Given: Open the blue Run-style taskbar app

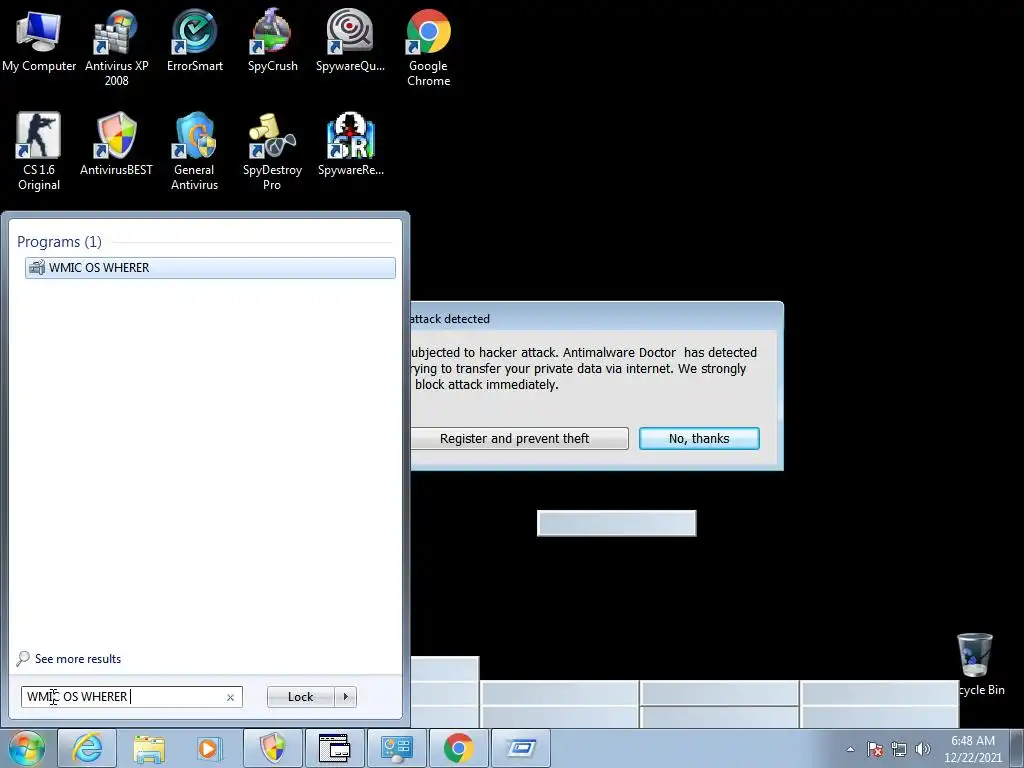Looking at the screenshot, I should click(x=520, y=748).
